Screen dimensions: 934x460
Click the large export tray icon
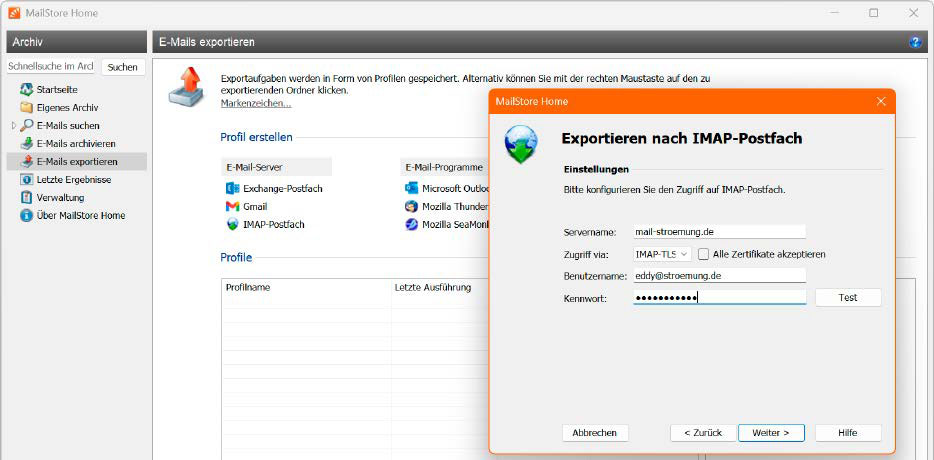pyautogui.click(x=186, y=87)
